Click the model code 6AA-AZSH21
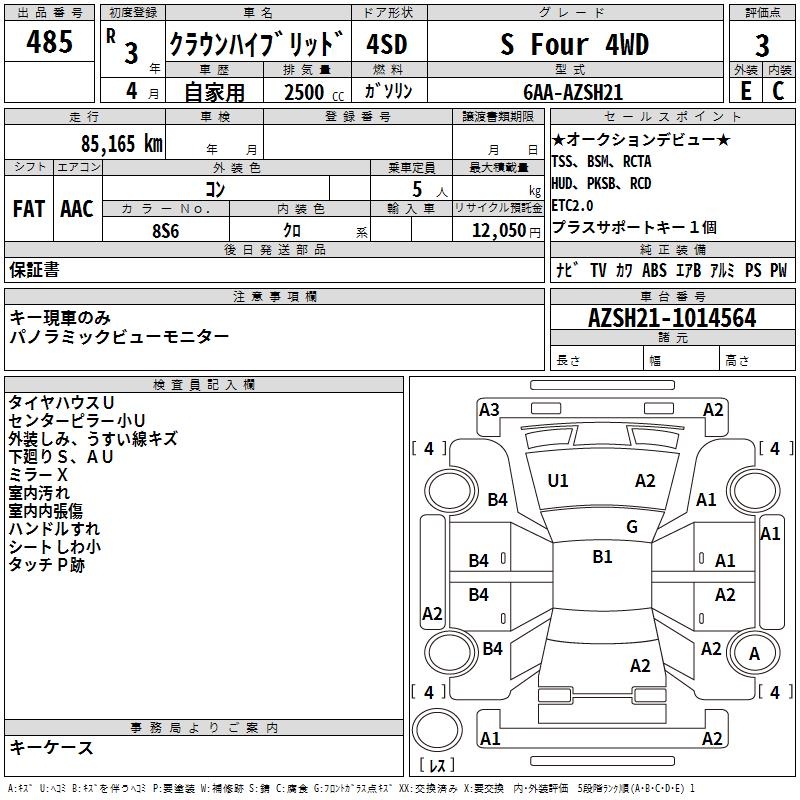 pos(573,91)
